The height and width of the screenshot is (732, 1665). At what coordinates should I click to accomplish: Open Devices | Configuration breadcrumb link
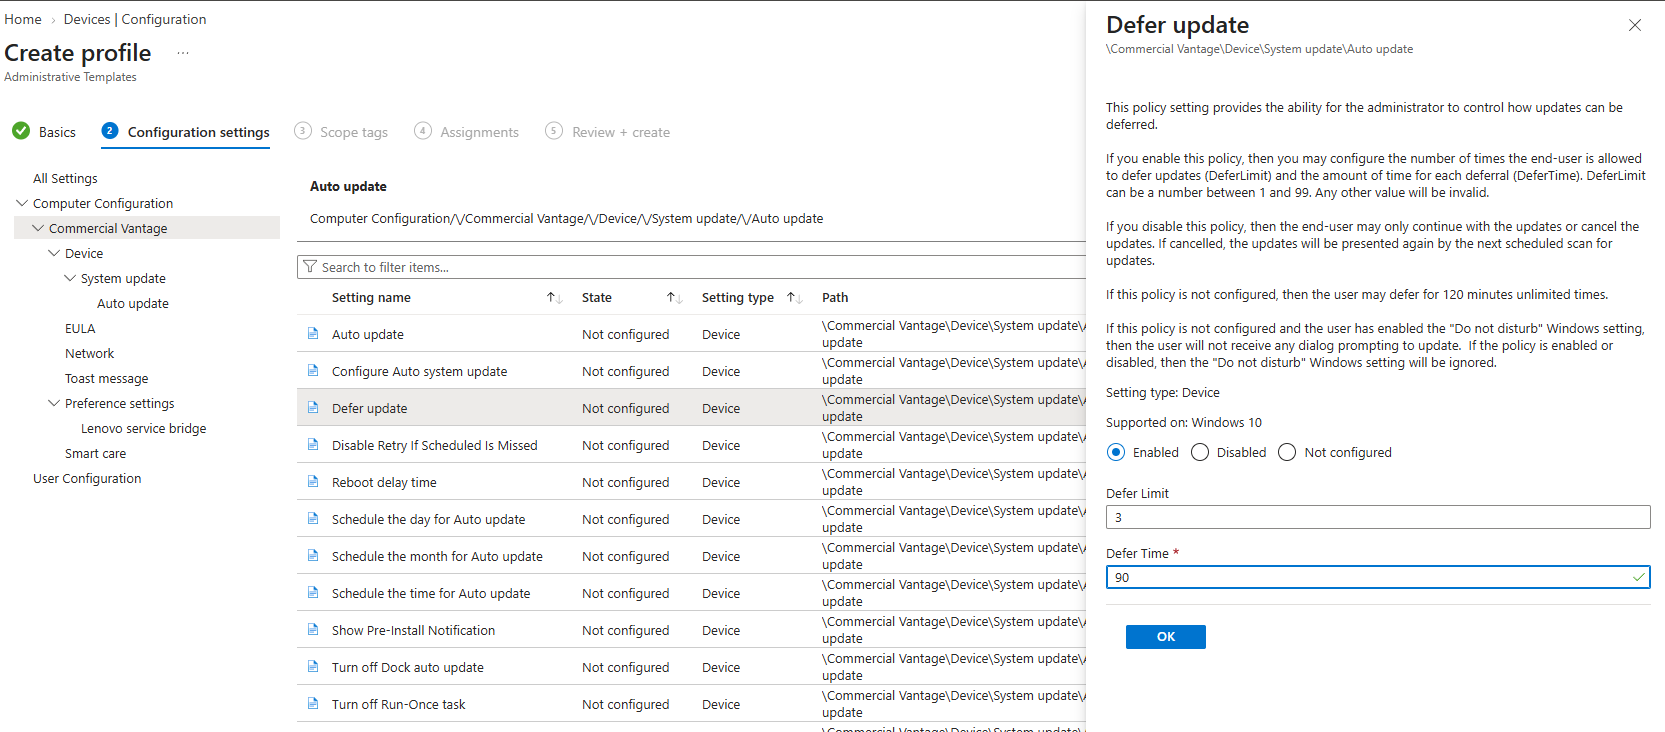coord(135,19)
